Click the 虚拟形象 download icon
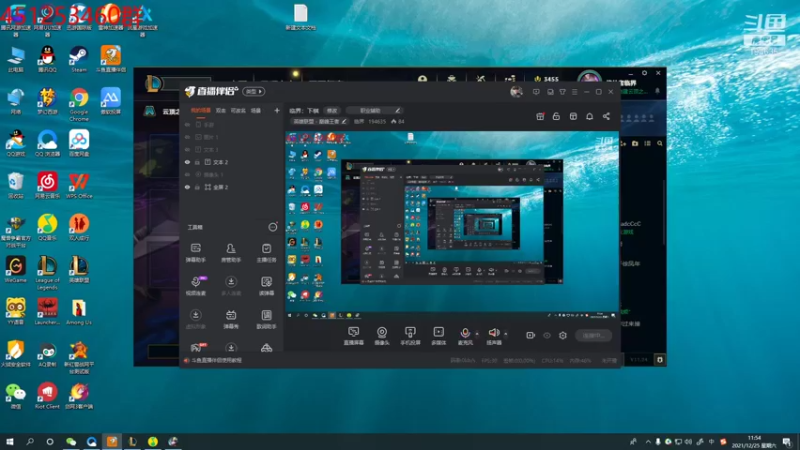 (x=195, y=315)
